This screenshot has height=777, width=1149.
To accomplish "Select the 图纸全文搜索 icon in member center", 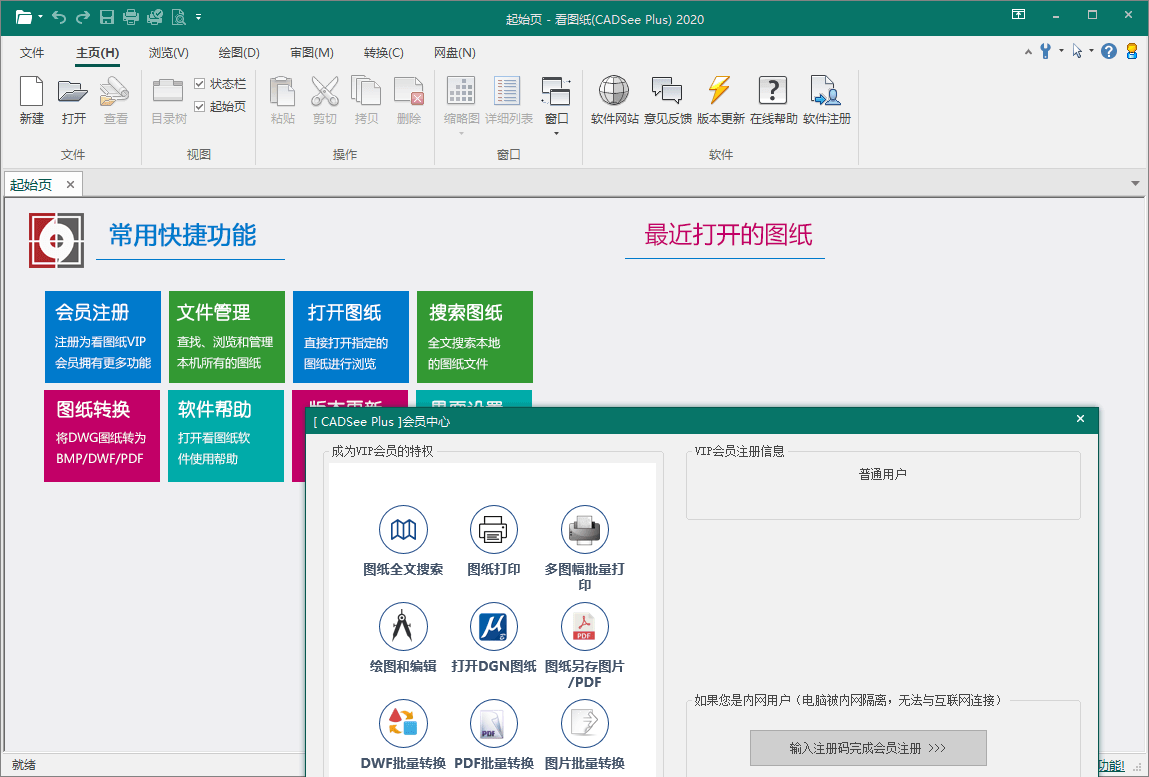I will (x=403, y=531).
